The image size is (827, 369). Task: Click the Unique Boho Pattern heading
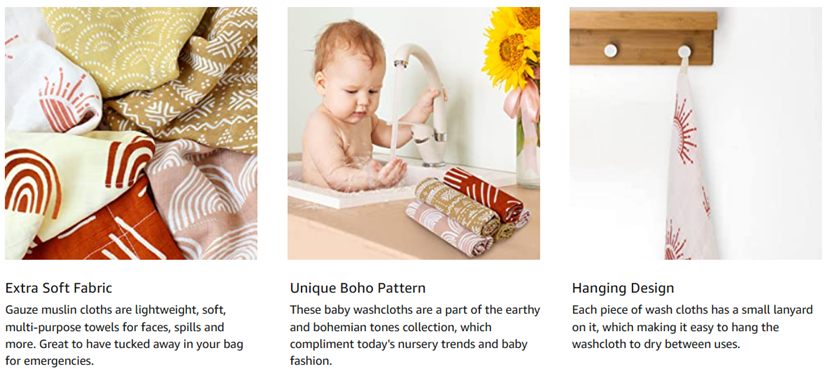pyautogui.click(x=358, y=288)
